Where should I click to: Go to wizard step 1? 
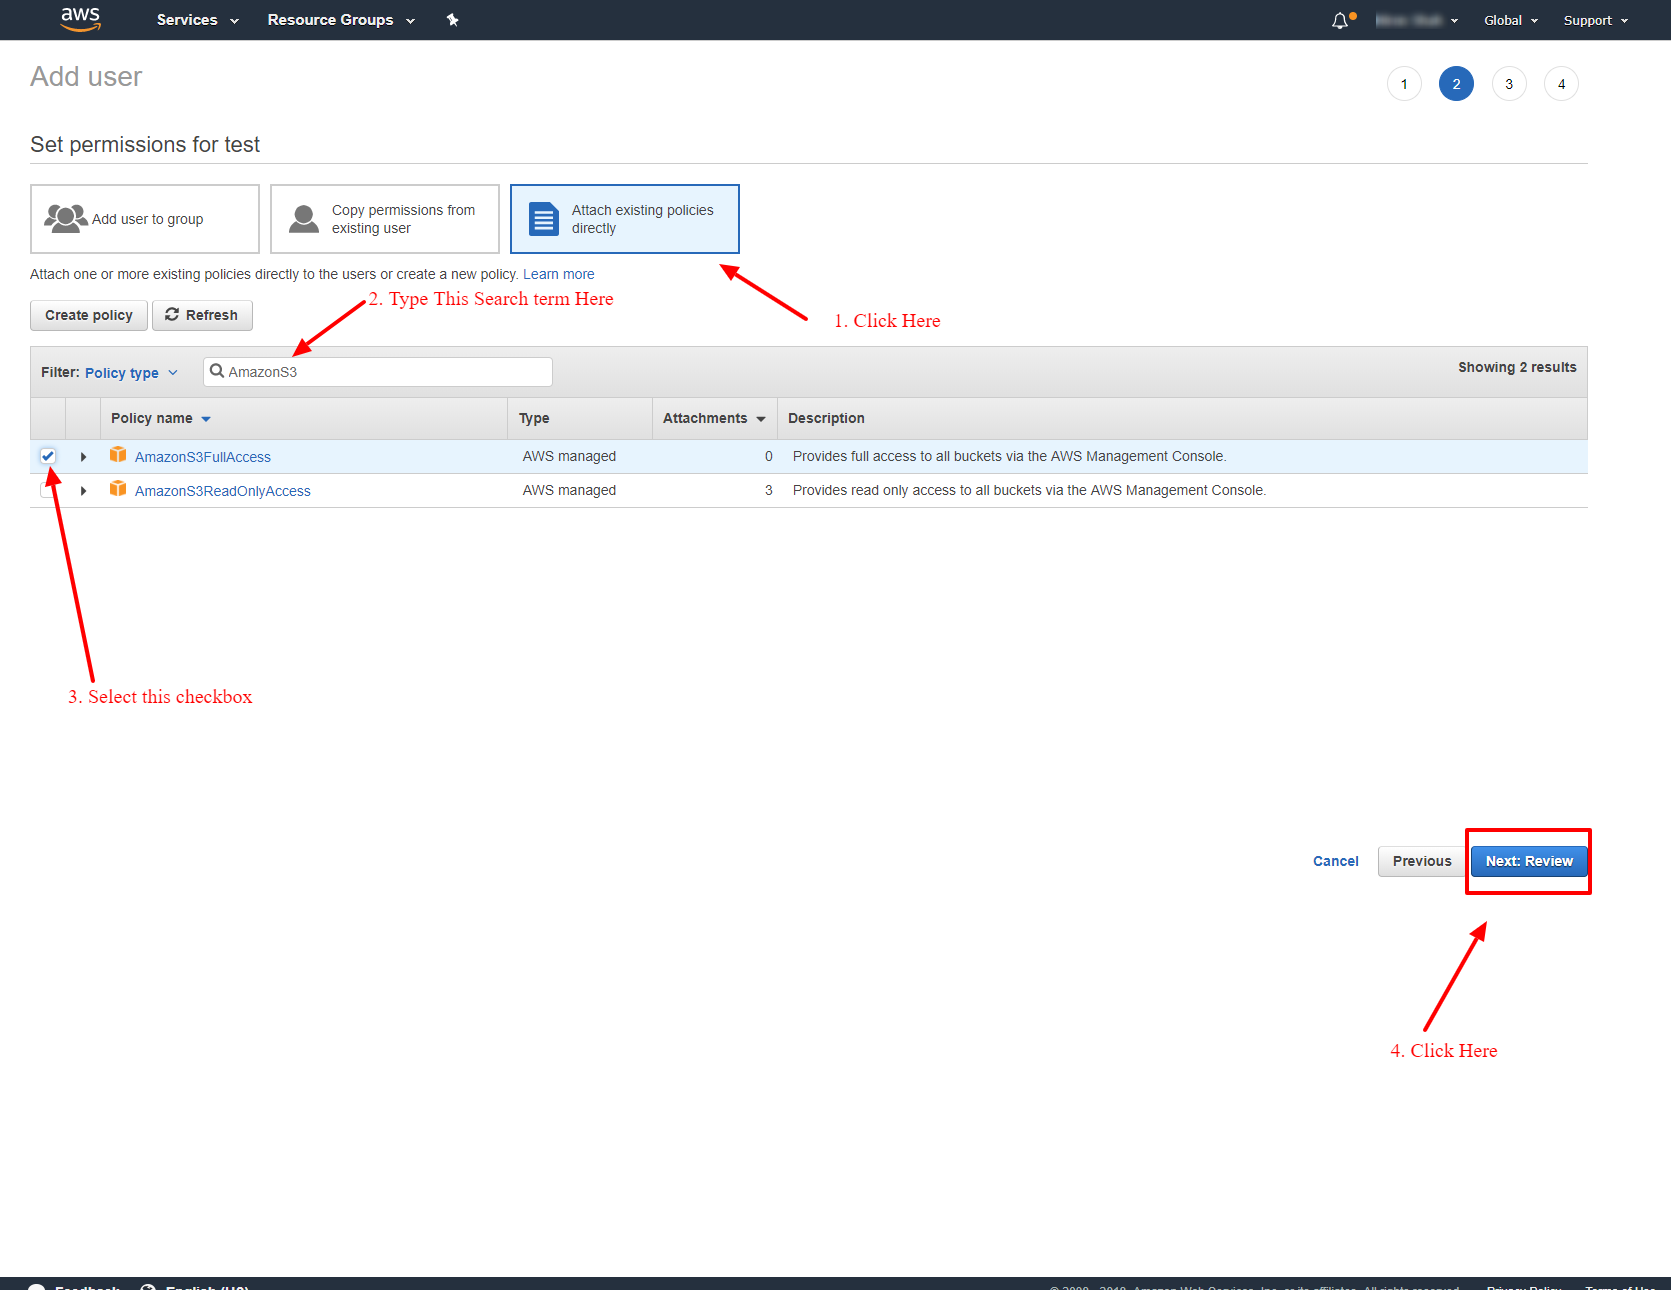[x=1404, y=84]
